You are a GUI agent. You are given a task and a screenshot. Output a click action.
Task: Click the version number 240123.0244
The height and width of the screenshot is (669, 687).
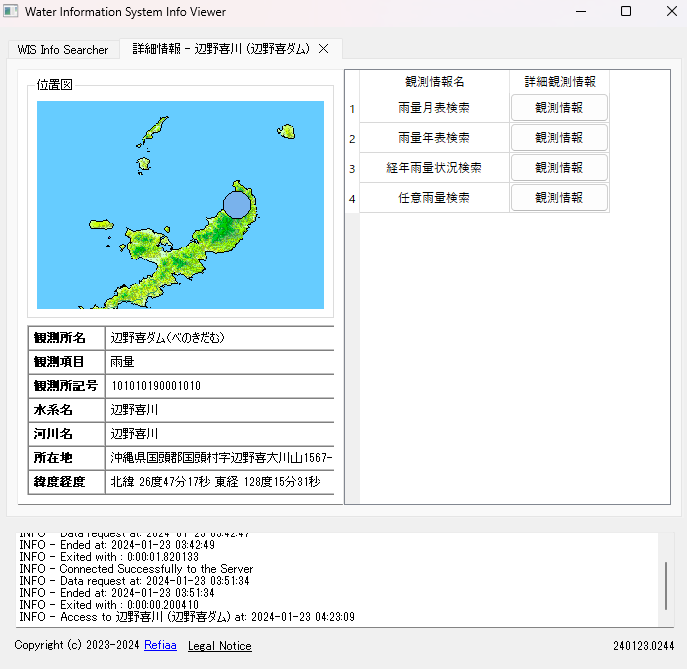coord(643,646)
